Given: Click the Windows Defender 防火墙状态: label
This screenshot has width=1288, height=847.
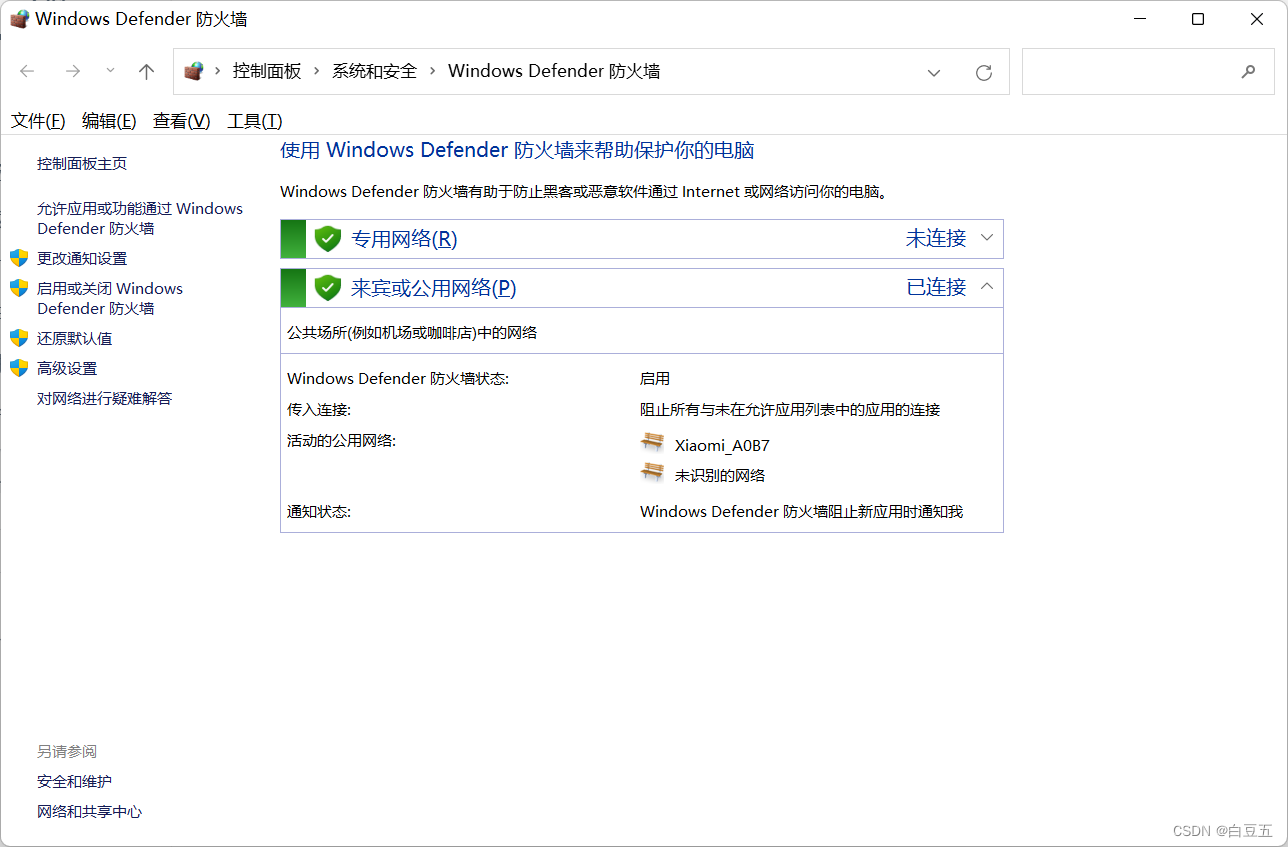Looking at the screenshot, I should tap(398, 379).
